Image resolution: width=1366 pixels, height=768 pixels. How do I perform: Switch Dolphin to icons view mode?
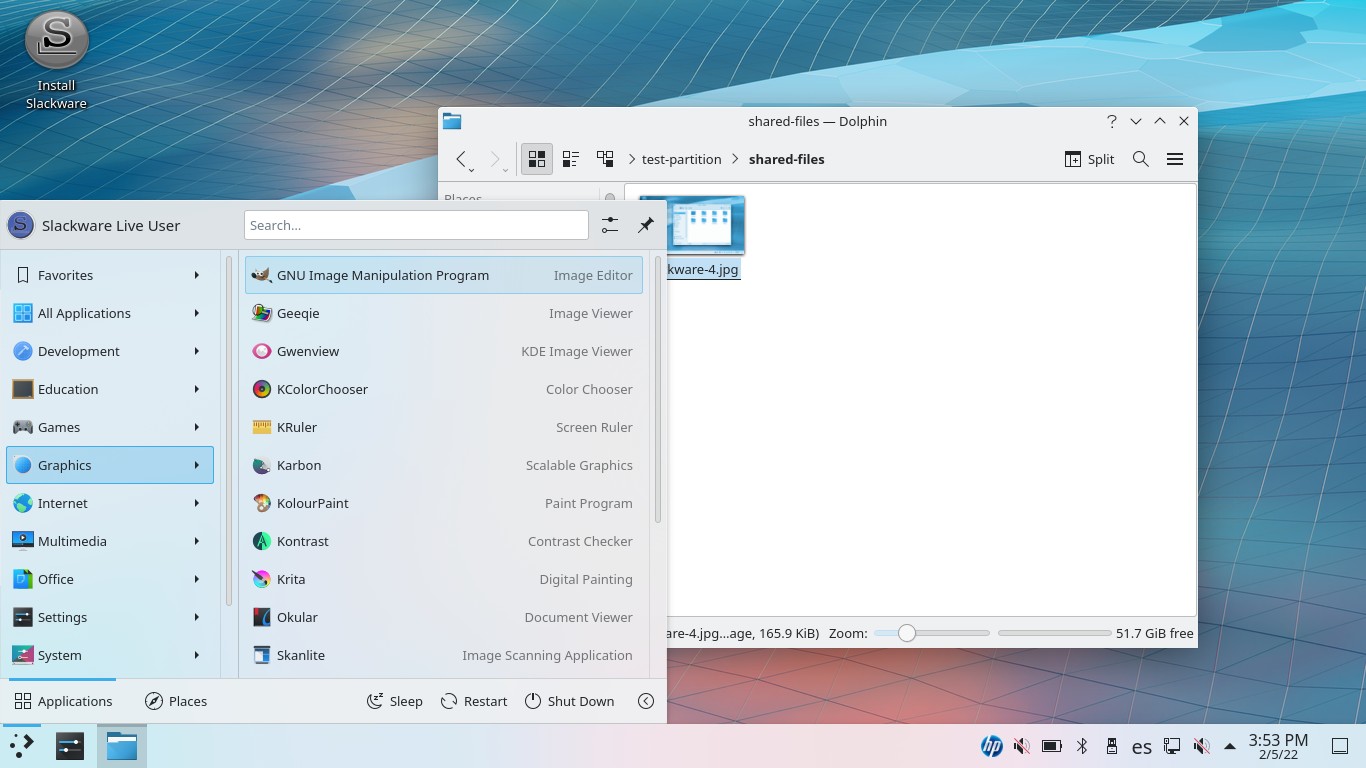(537, 159)
